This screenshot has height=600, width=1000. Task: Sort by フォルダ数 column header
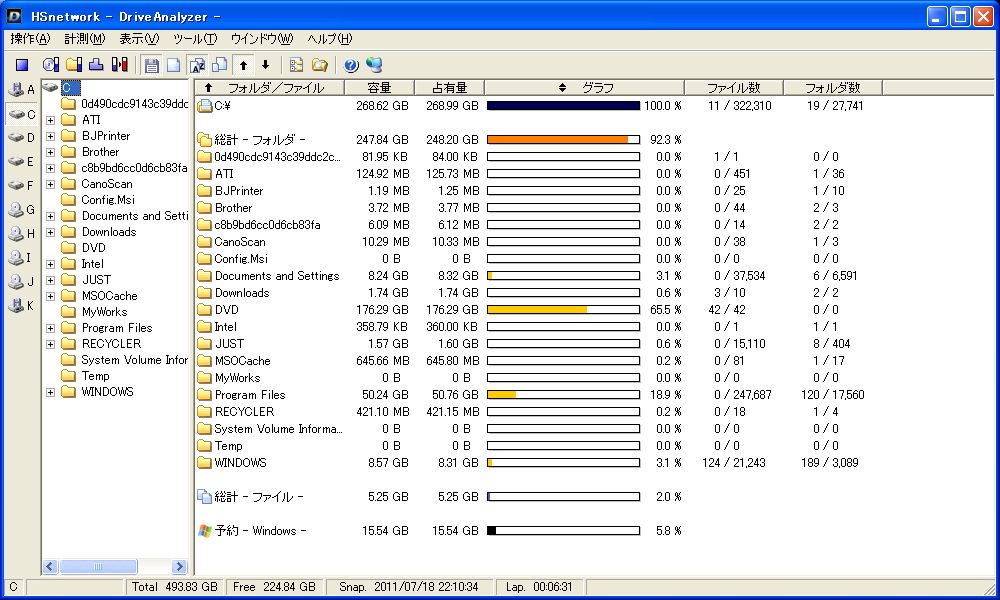[x=833, y=87]
